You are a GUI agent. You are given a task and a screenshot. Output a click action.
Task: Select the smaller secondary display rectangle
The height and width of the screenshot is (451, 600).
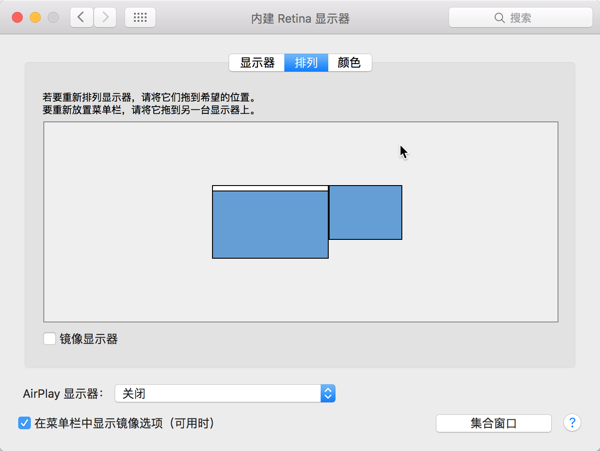tap(365, 212)
